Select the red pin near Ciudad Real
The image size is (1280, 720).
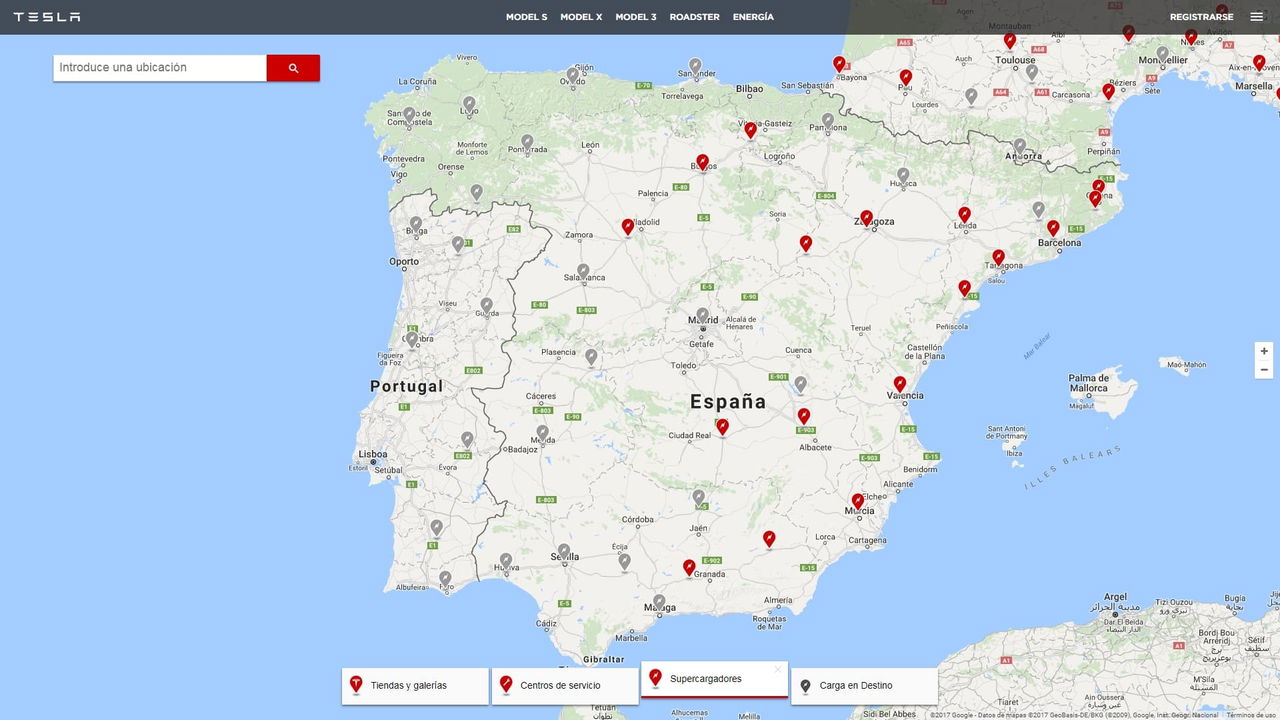coord(722,426)
